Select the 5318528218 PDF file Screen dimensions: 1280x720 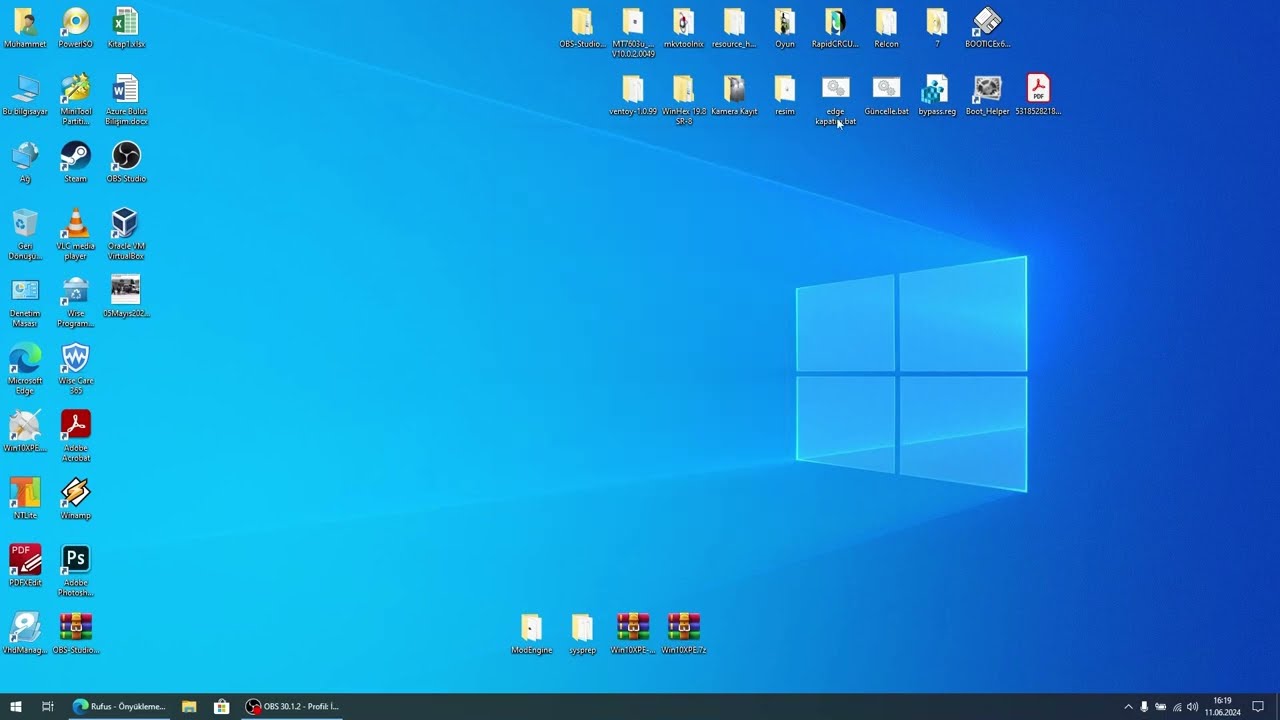1038,95
